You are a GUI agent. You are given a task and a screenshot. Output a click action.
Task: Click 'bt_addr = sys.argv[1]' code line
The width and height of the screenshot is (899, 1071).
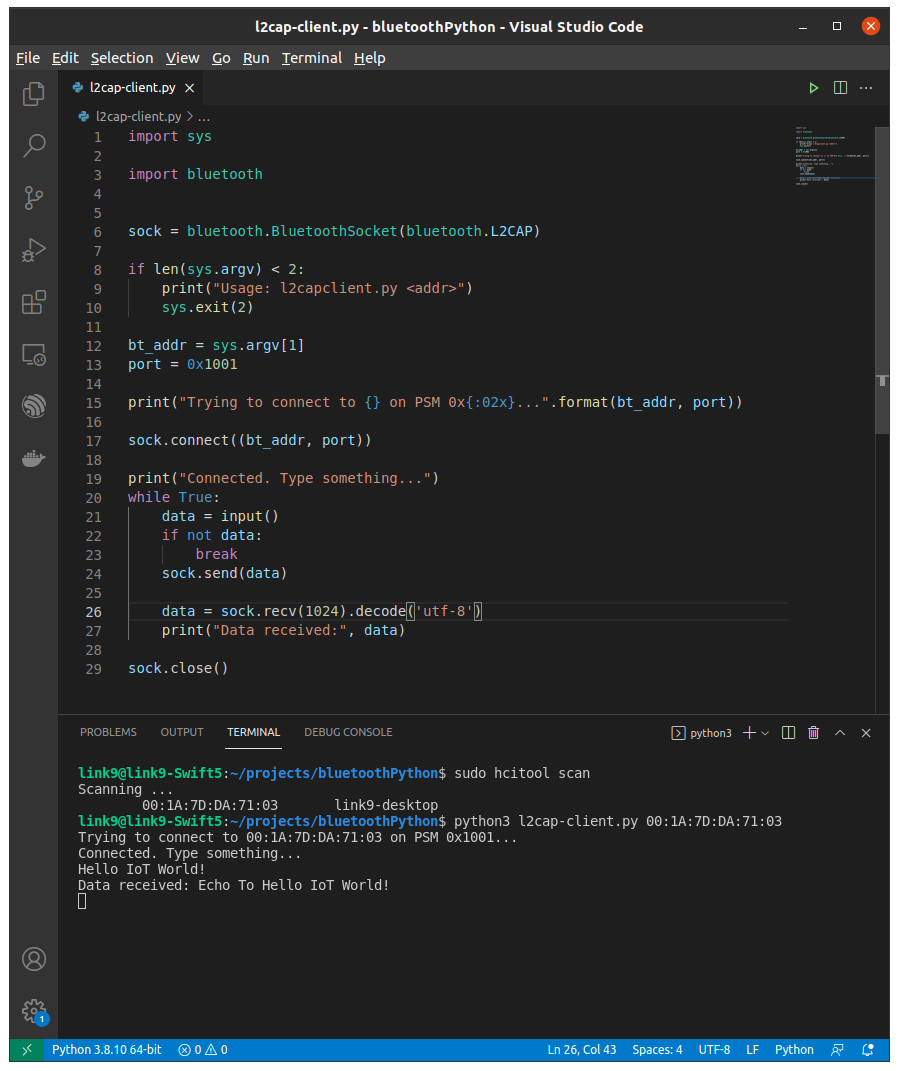216,346
